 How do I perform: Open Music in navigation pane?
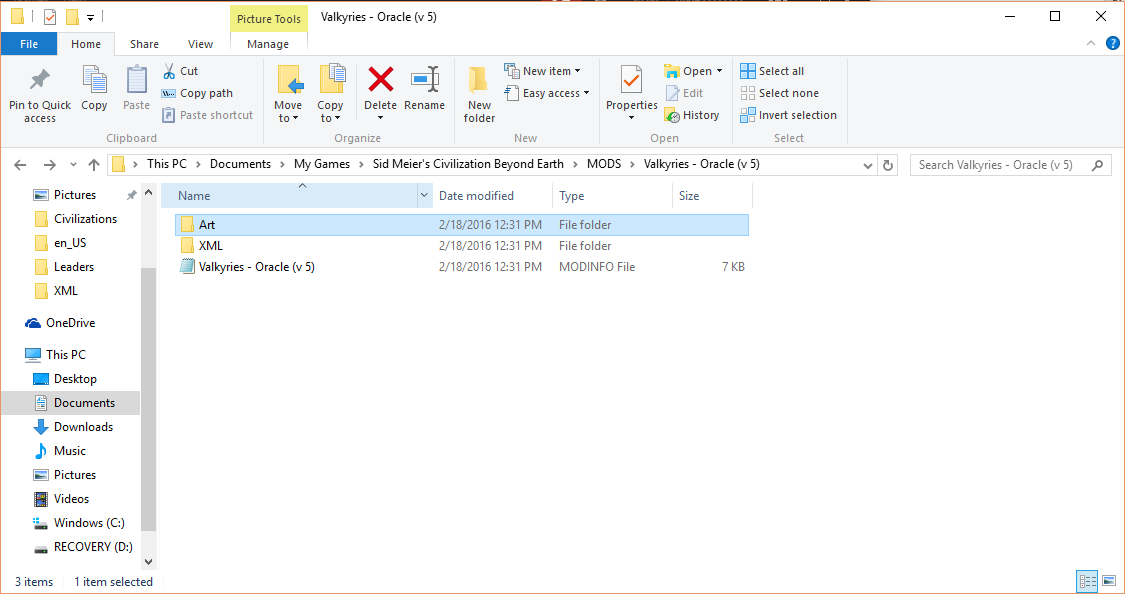pos(69,451)
